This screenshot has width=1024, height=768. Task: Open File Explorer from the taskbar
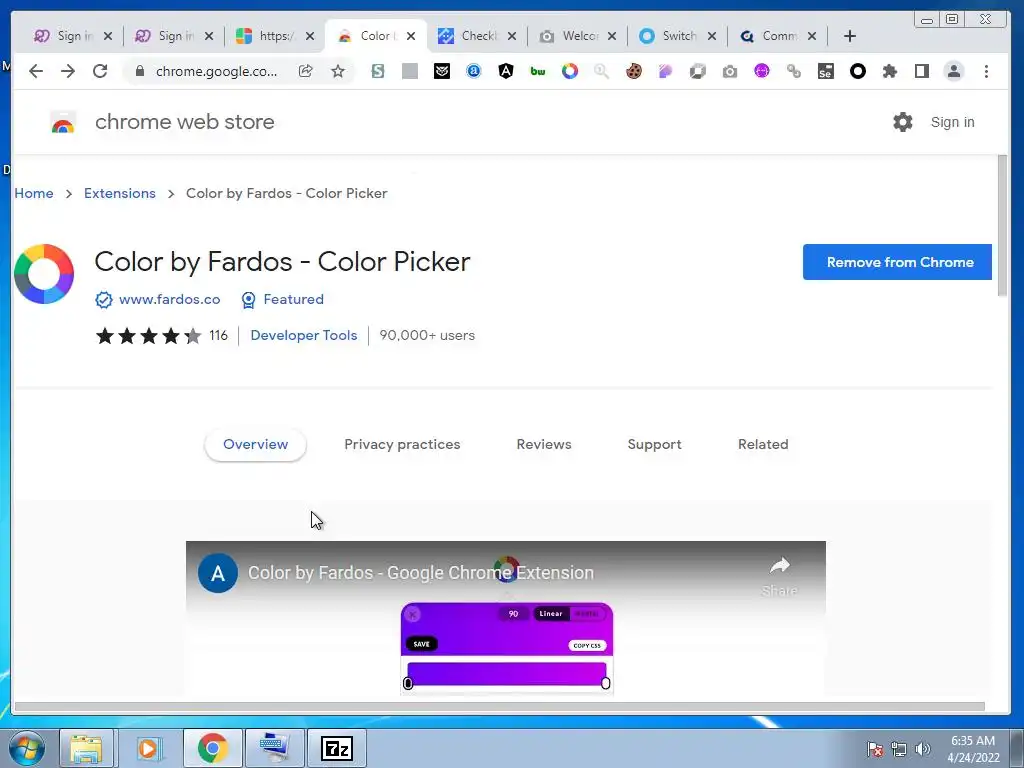pyautogui.click(x=86, y=748)
